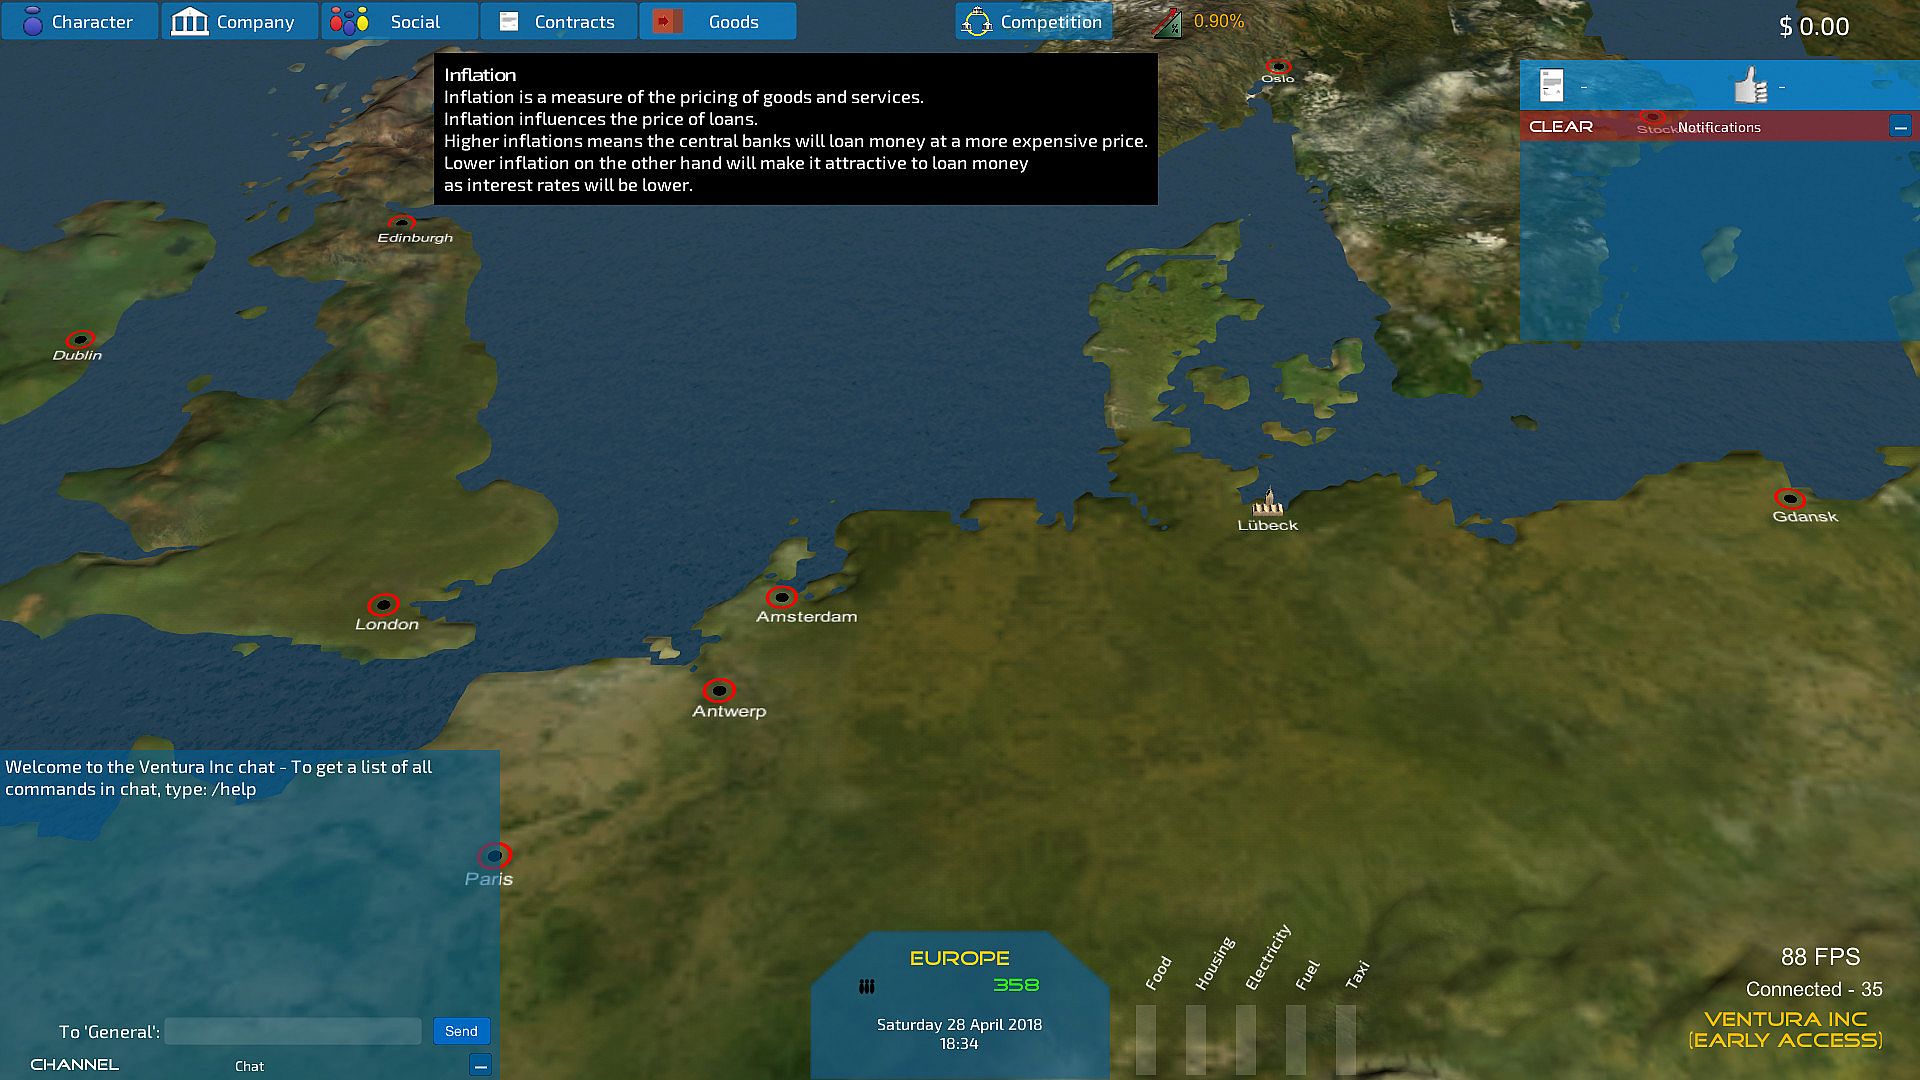Send the chat message
The width and height of the screenshot is (1920, 1080).
(x=461, y=1031)
